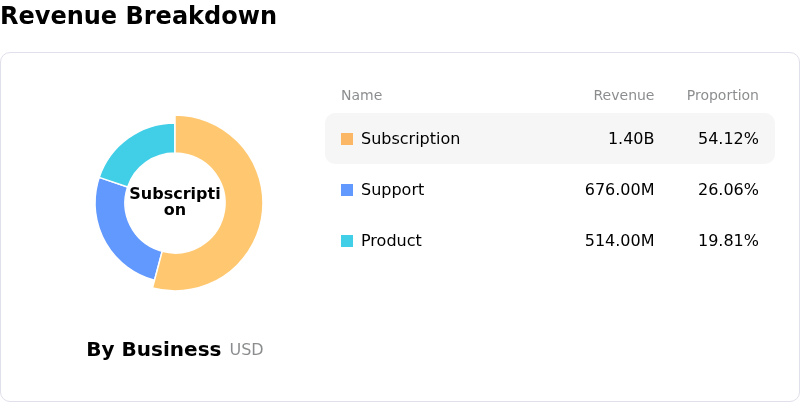This screenshot has height=402, width=800.
Task: Click the 514.00M revenue value
Action: point(619,241)
